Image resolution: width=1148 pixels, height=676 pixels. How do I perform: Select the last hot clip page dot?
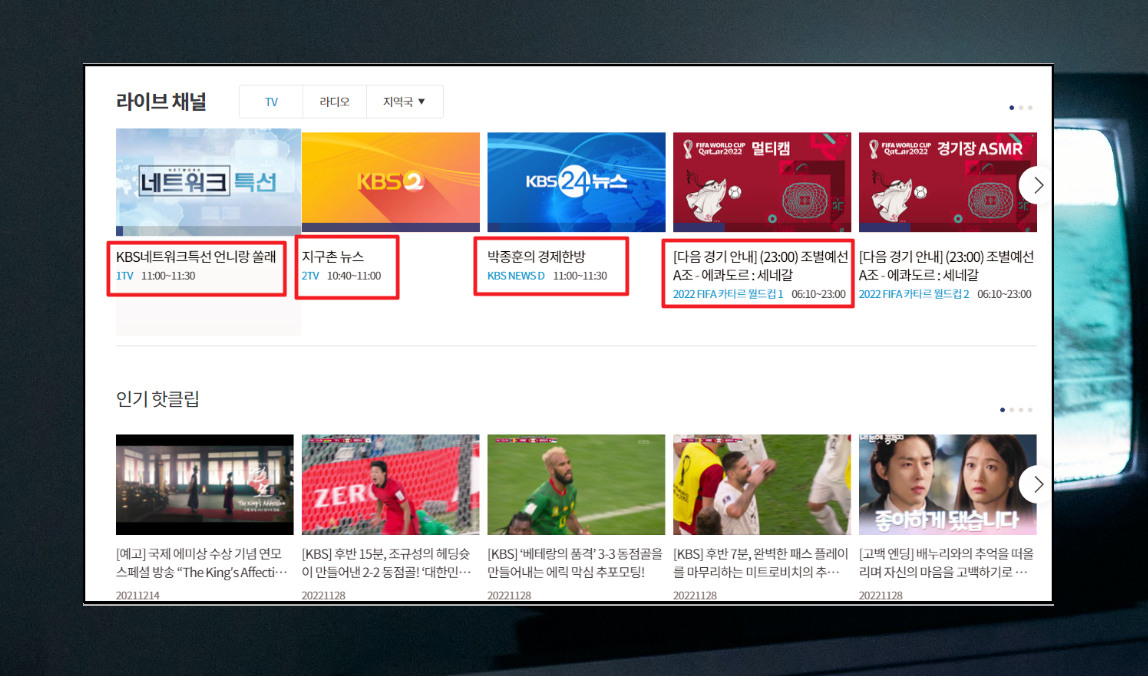pyautogui.click(x=1030, y=410)
